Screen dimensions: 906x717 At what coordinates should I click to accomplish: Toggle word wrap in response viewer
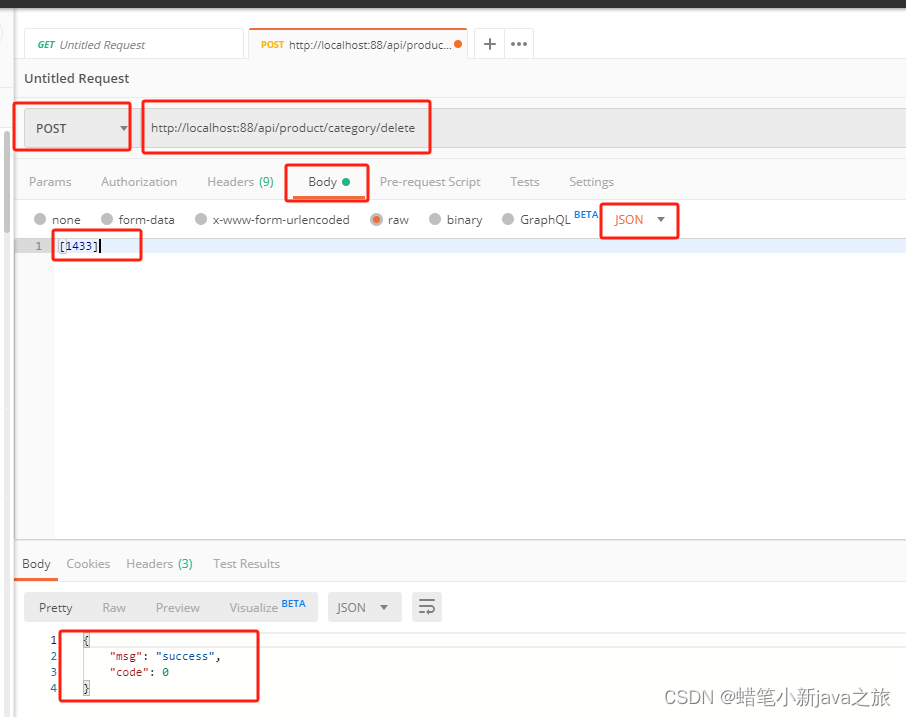coord(426,607)
